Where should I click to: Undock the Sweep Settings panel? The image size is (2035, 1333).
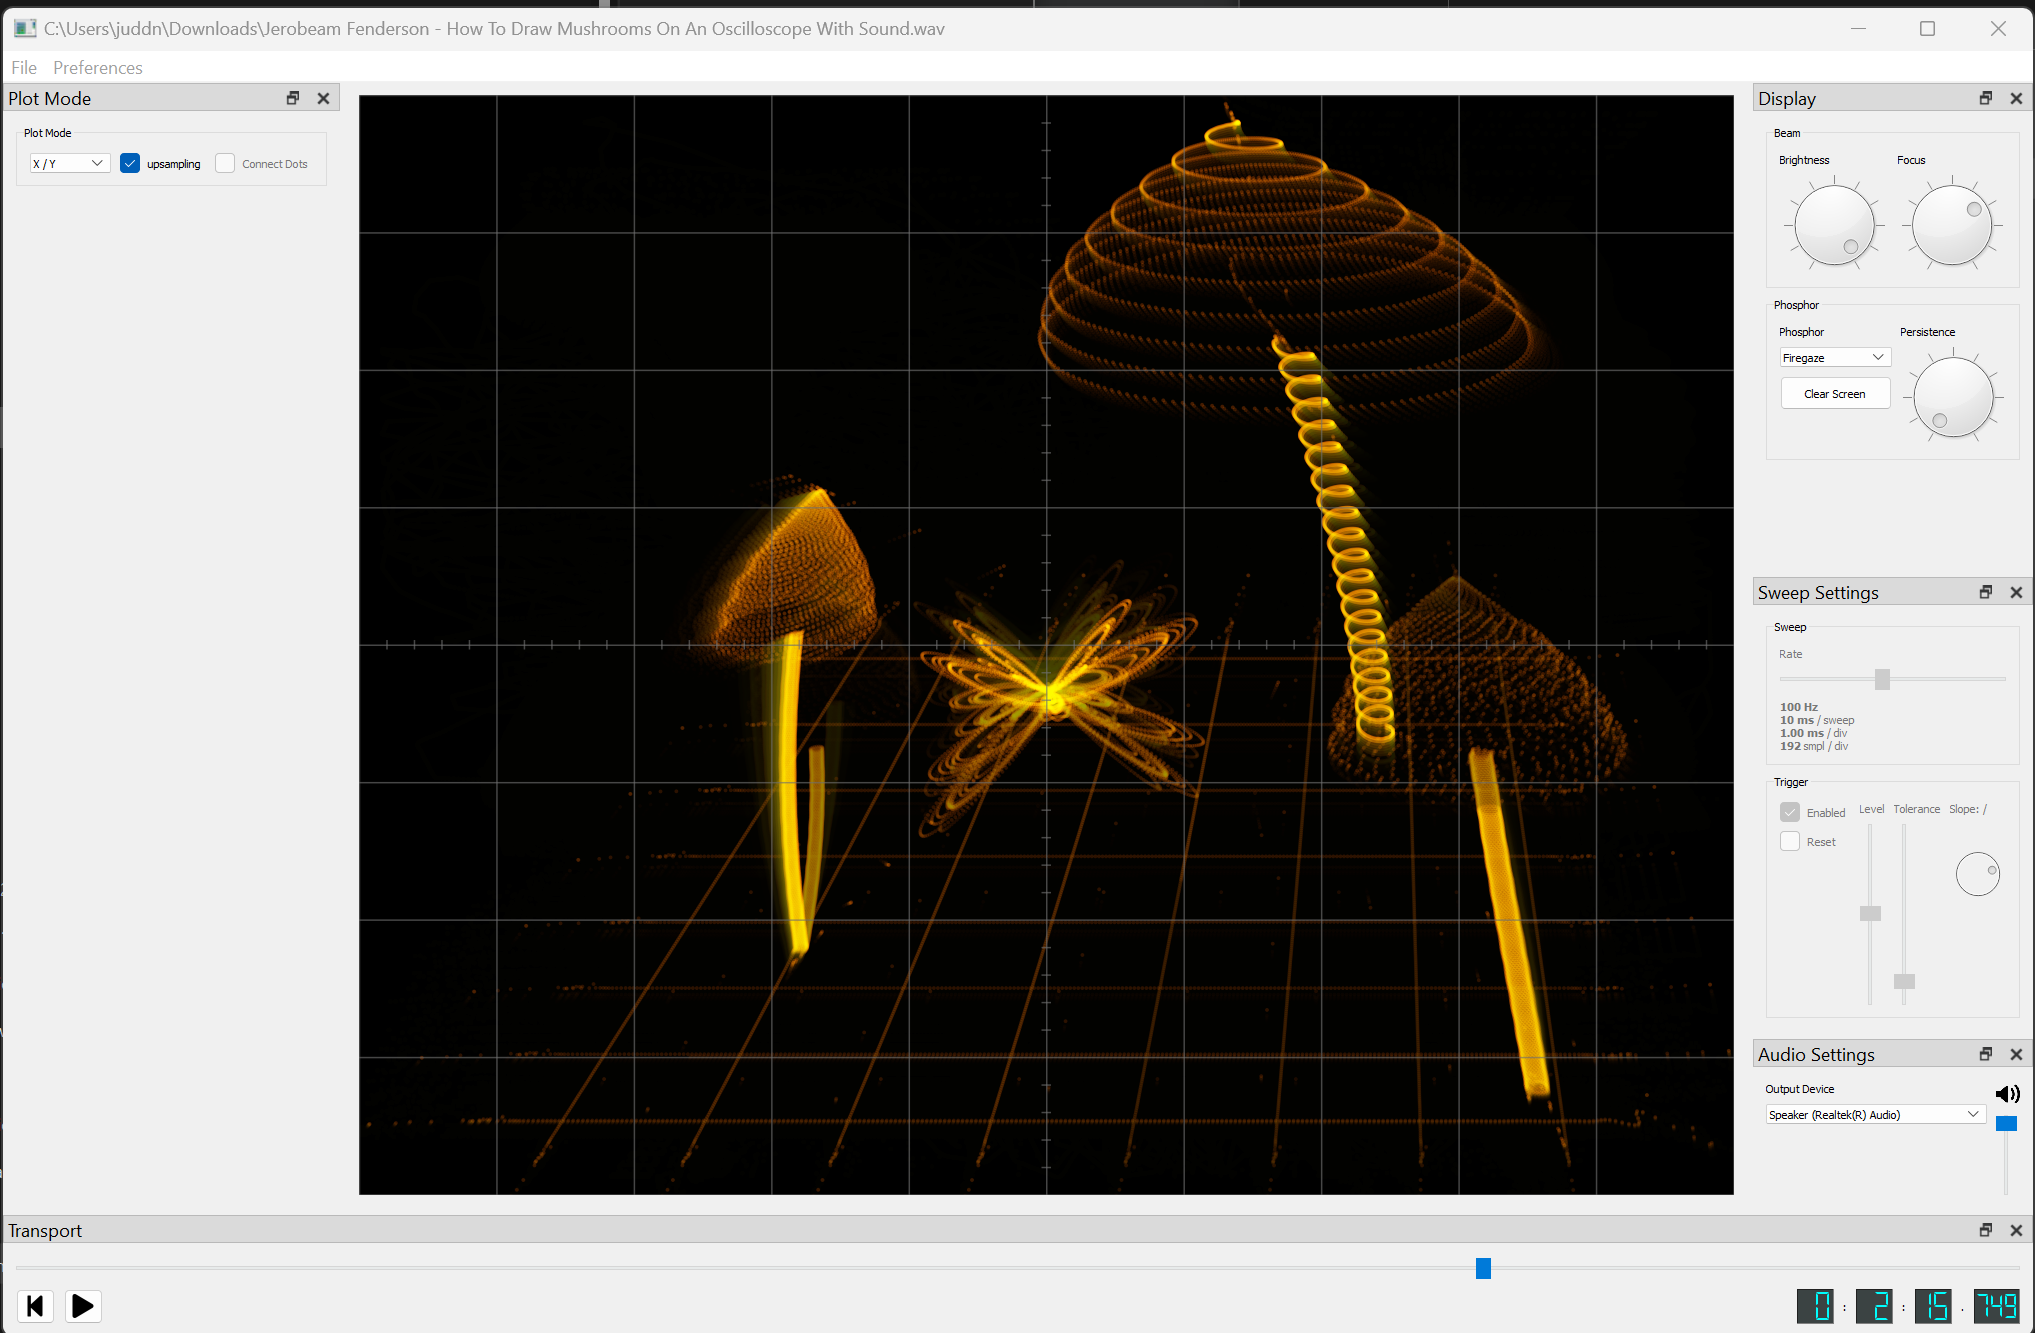tap(1986, 592)
